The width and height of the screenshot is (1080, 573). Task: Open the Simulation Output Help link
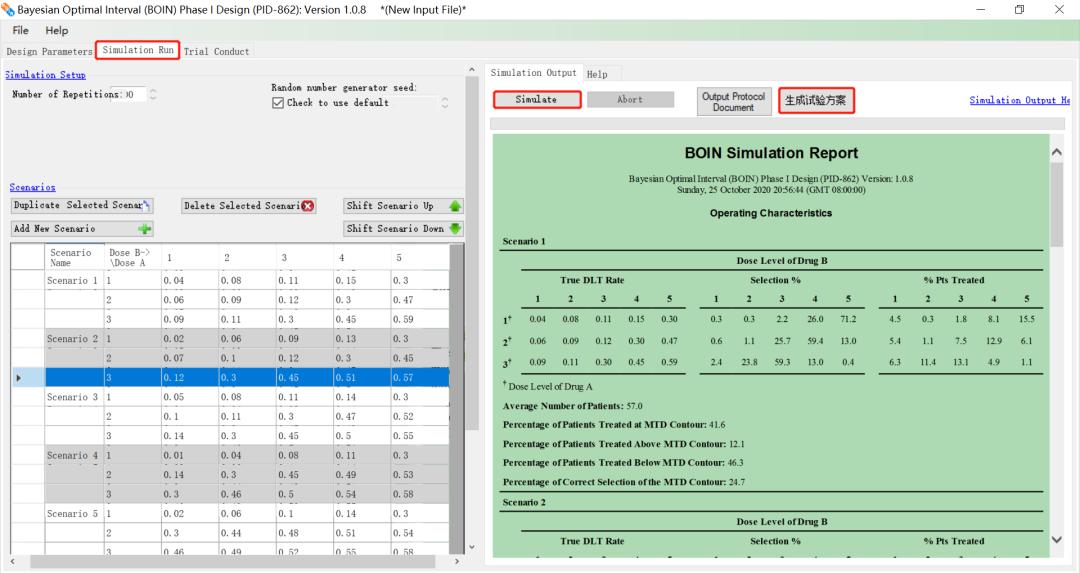[x=1019, y=101]
